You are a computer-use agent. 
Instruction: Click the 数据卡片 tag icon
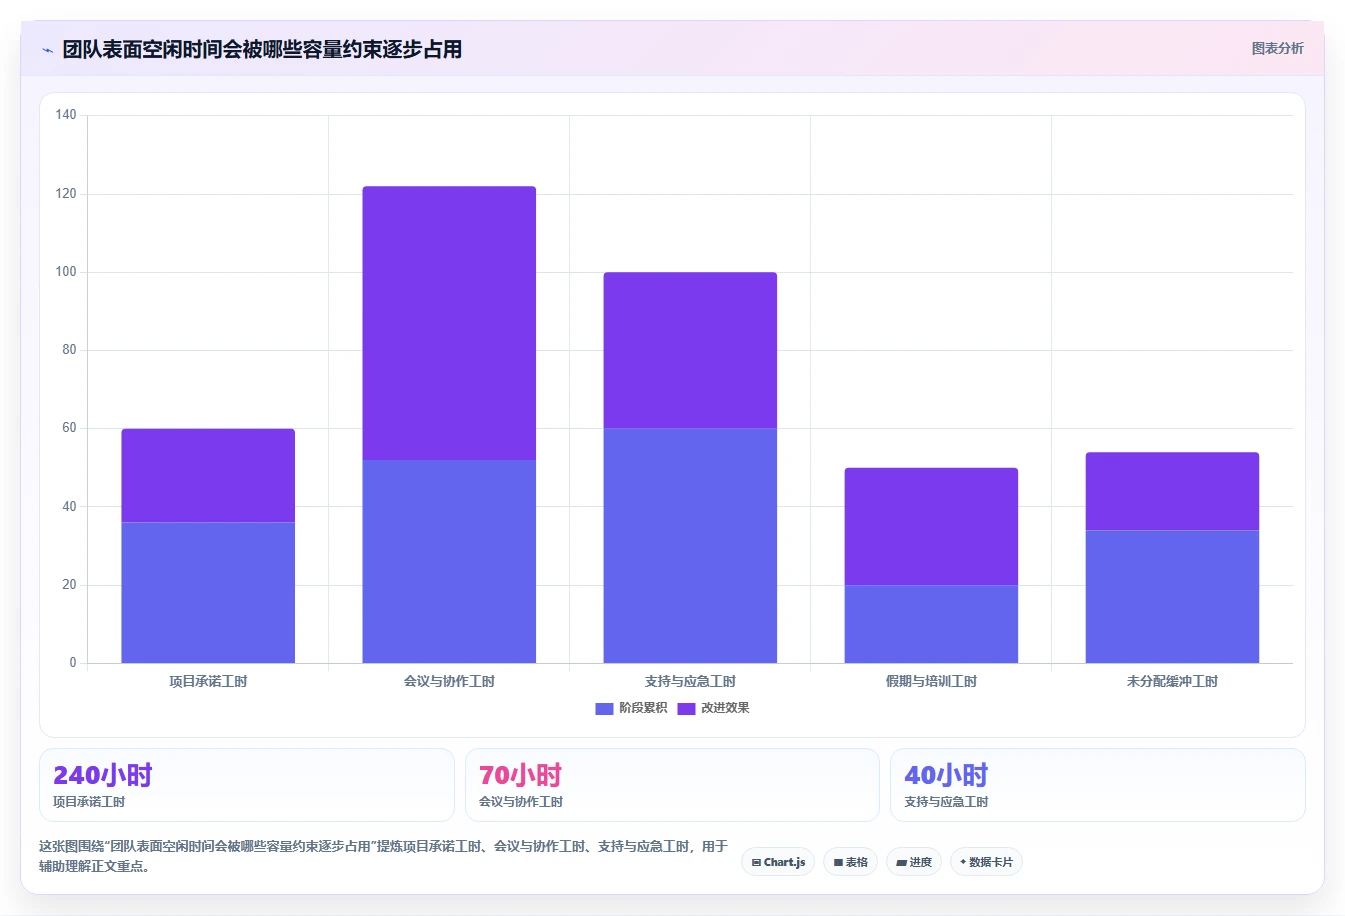pyautogui.click(x=963, y=862)
